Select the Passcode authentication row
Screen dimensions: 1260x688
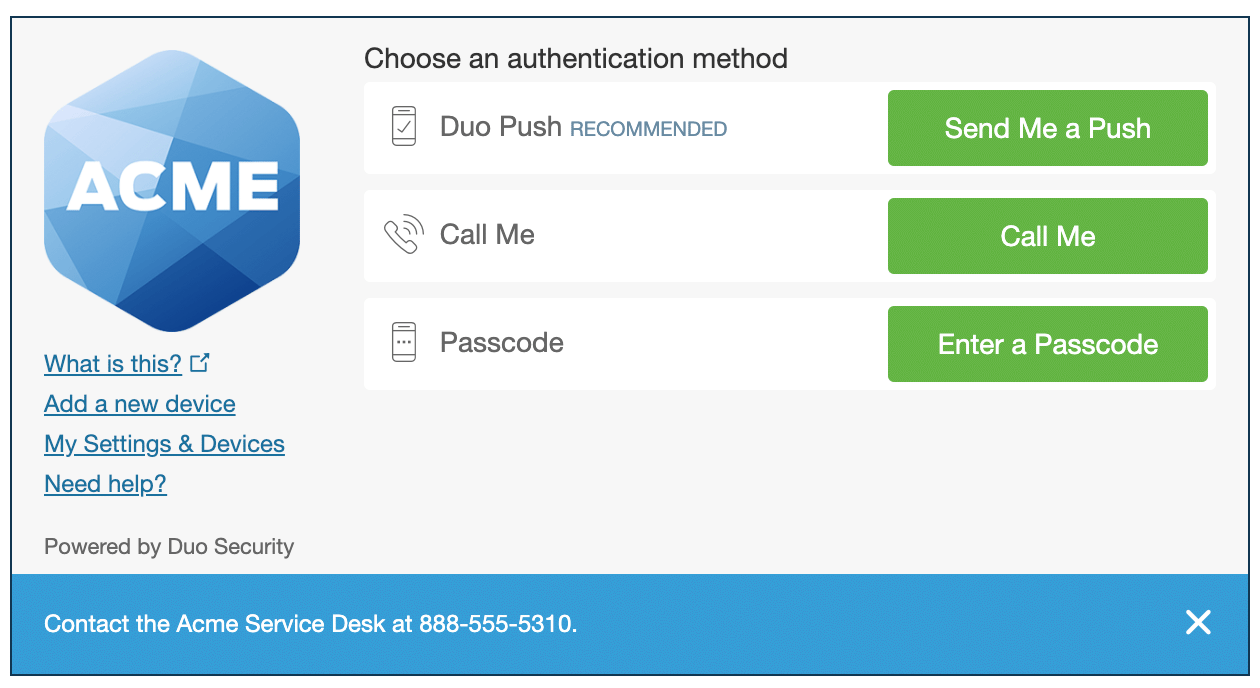coord(620,343)
